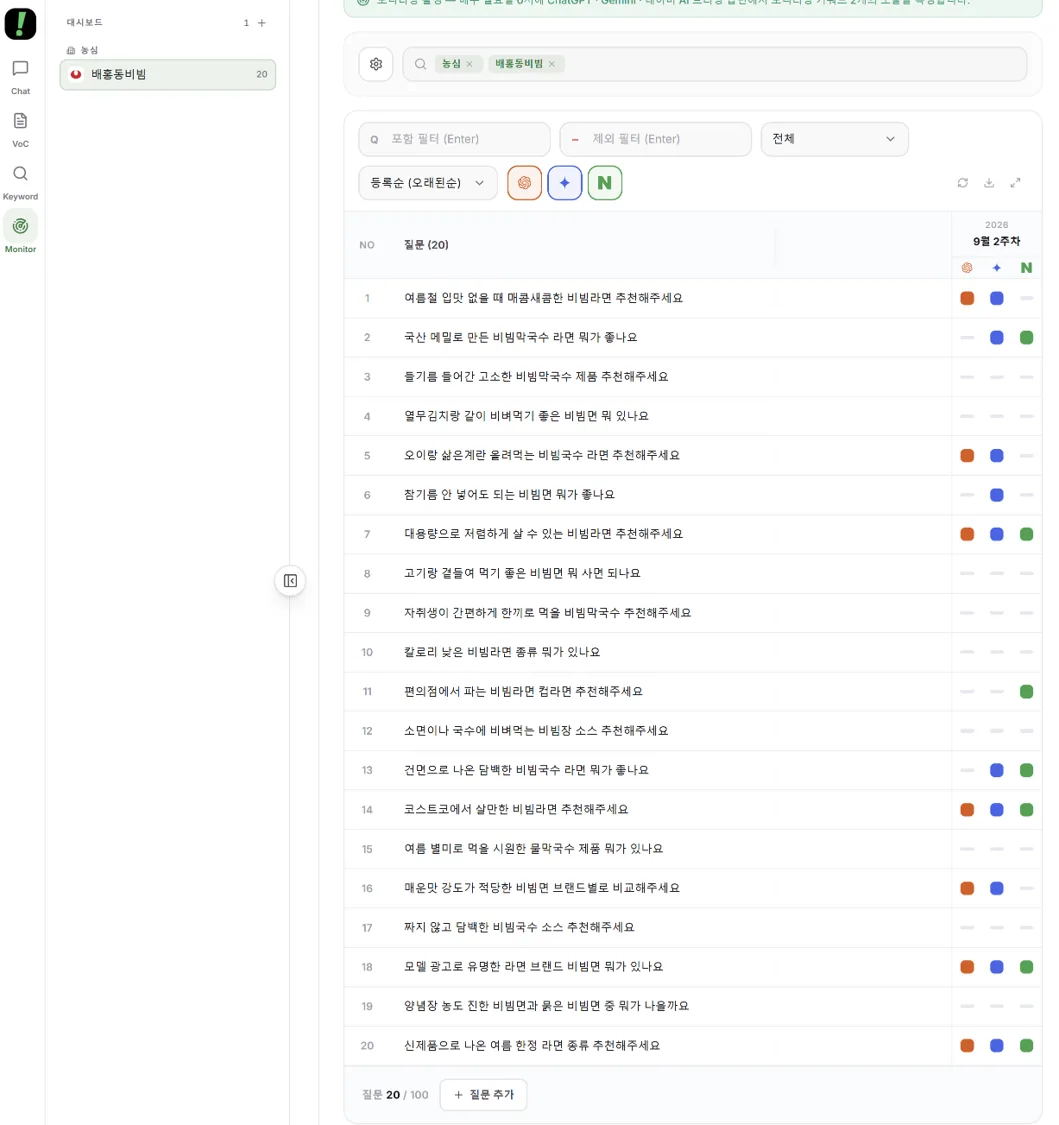Remove the 배홍동비빔 search tag

click(552, 64)
